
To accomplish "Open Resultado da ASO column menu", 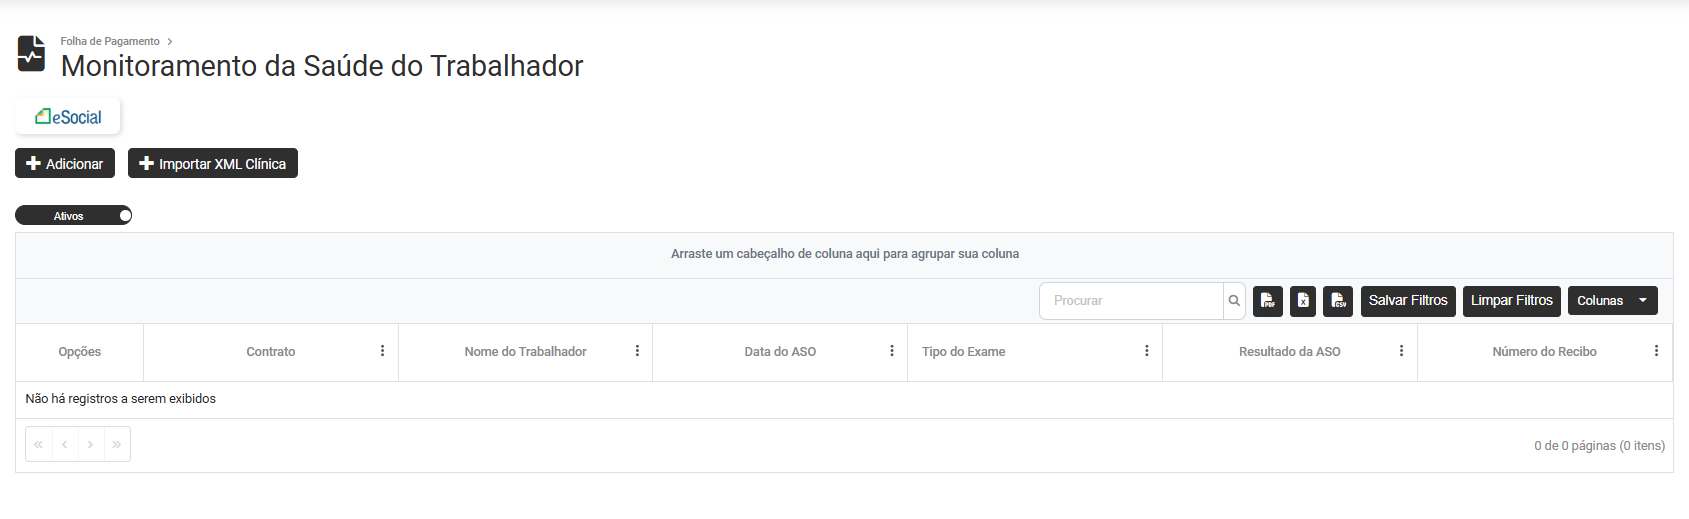I will tap(1401, 351).
